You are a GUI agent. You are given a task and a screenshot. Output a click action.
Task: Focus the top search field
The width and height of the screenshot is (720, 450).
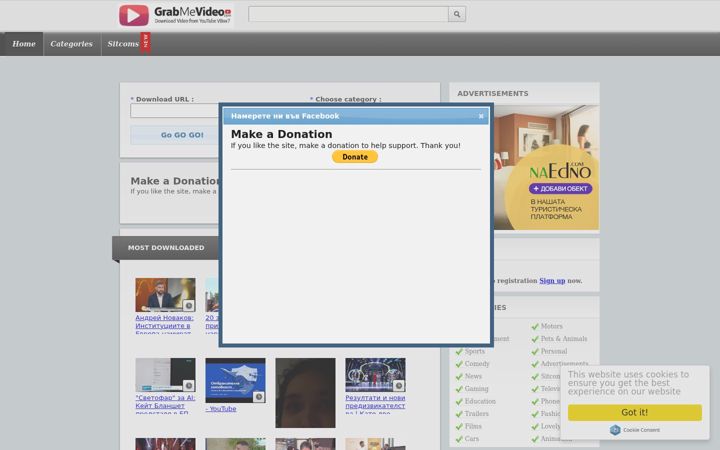click(348, 14)
